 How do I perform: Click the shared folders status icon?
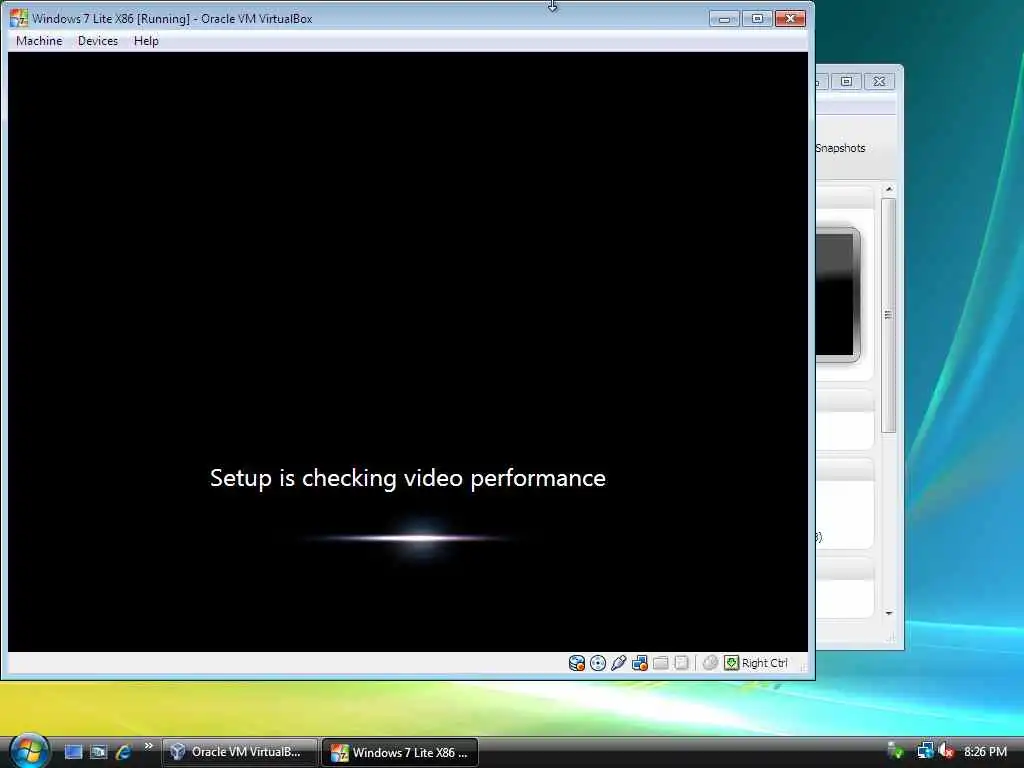pos(660,663)
